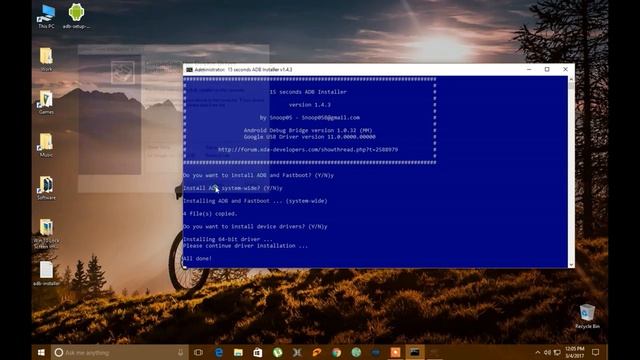Screen dimensions: 640x360
Task: Open the Recycle Bin
Action: (x=587, y=316)
